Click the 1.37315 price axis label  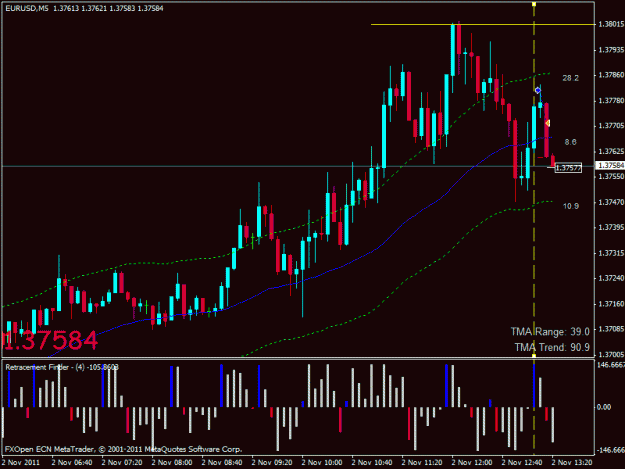pyautogui.click(x=611, y=253)
